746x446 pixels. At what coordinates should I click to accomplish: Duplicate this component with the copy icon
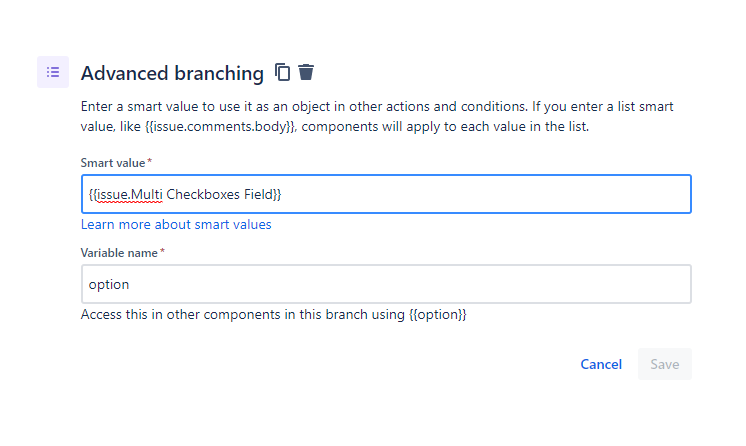pos(282,72)
